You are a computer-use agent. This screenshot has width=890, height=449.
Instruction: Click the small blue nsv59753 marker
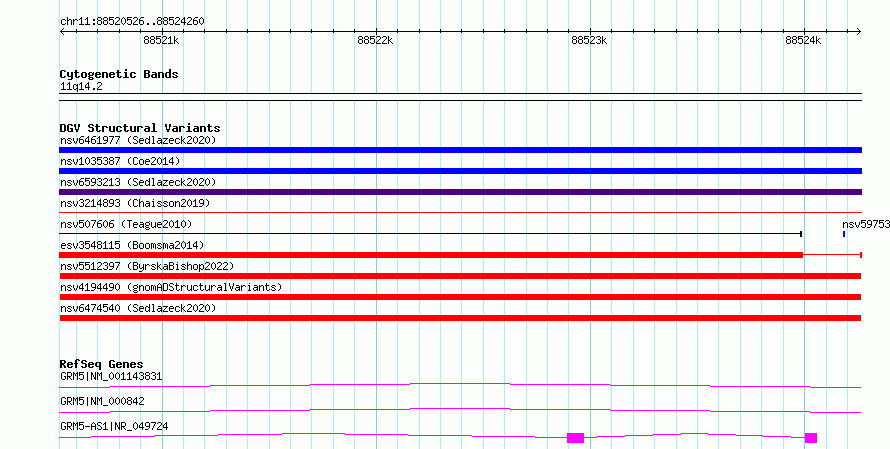pyautogui.click(x=844, y=234)
